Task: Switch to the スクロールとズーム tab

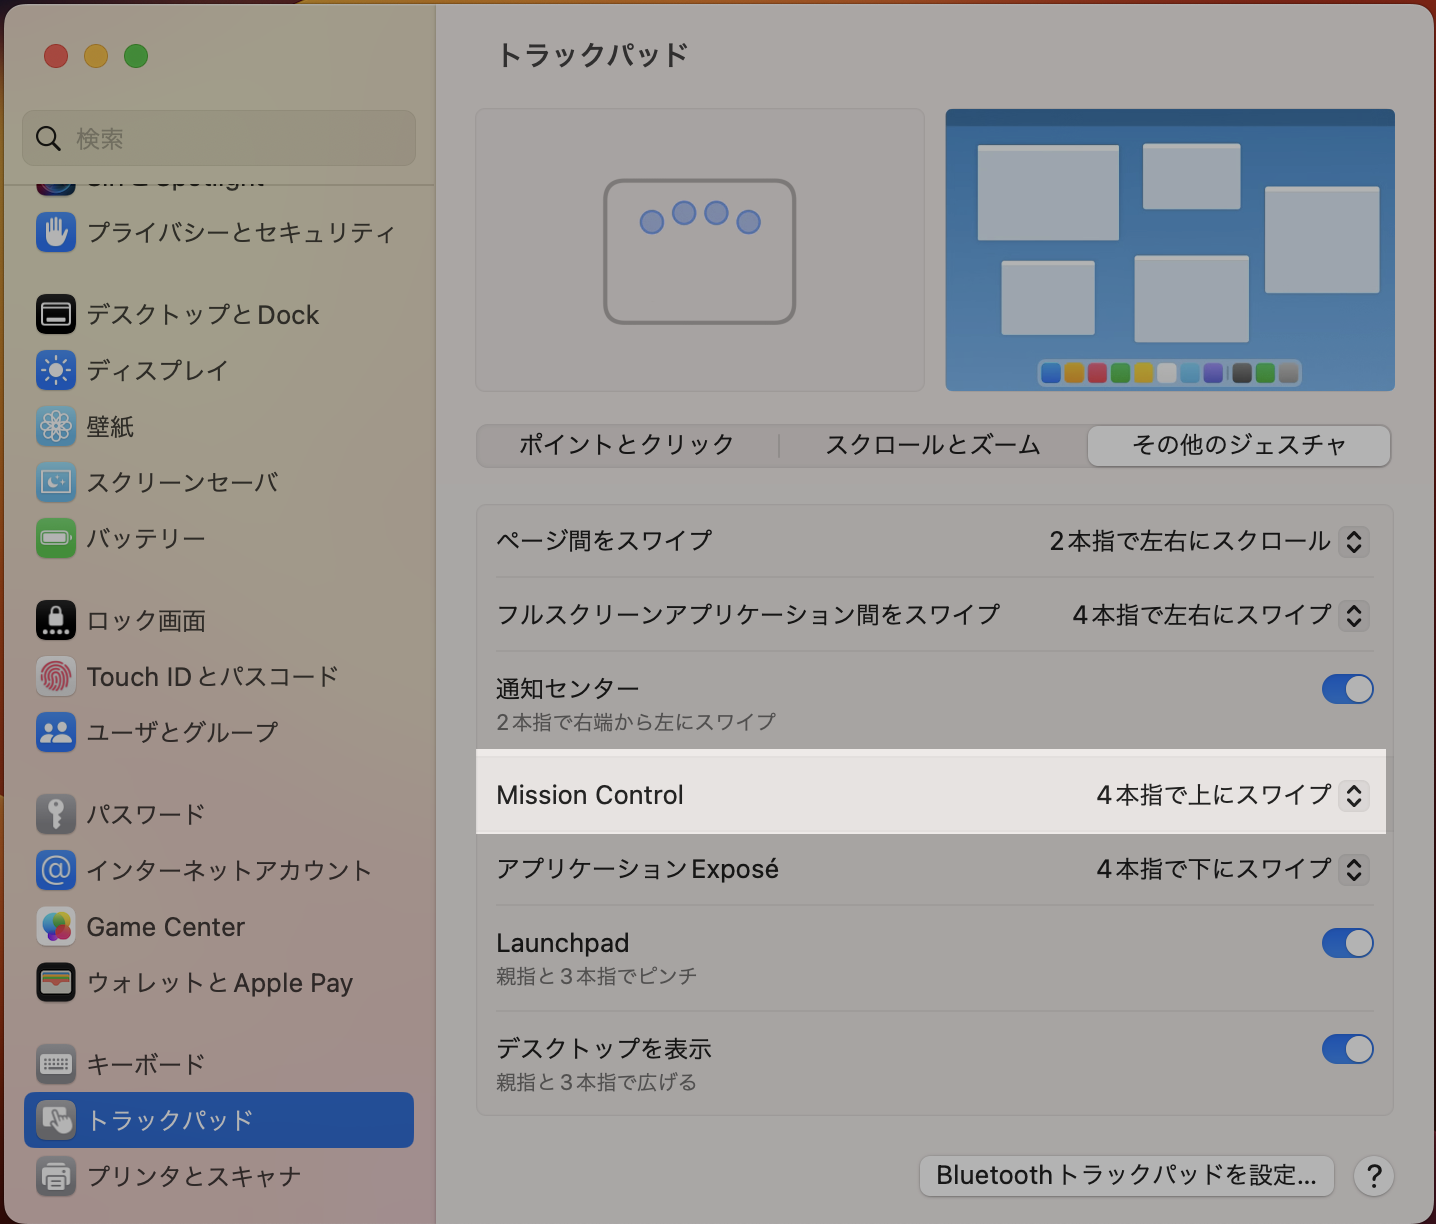Action: (932, 445)
